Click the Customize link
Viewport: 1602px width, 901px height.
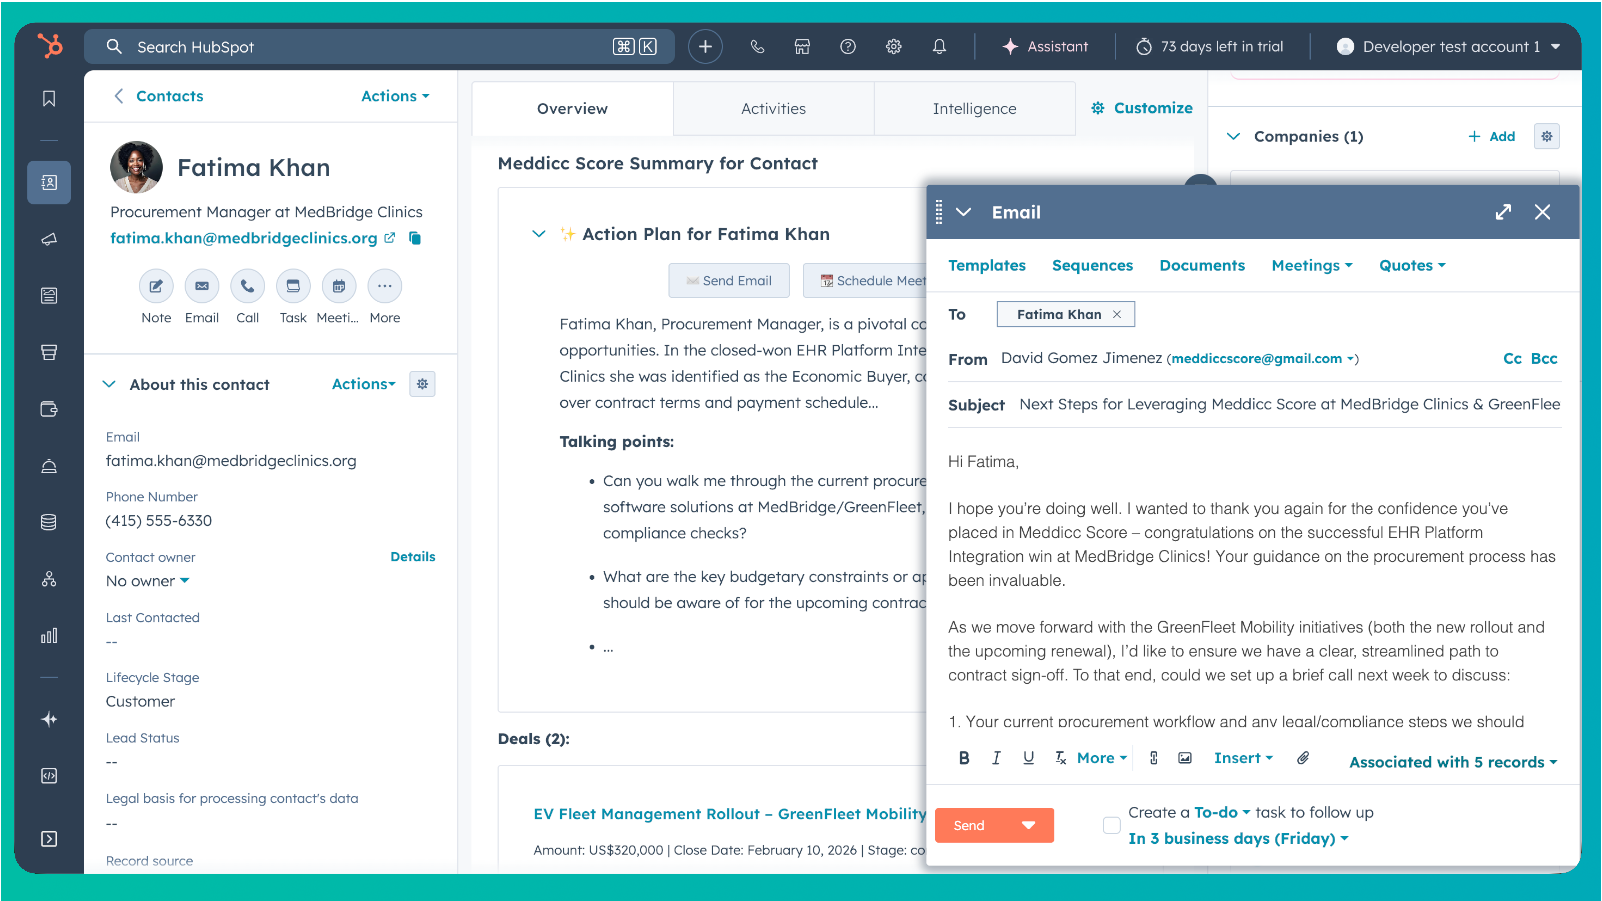[x=1142, y=108]
